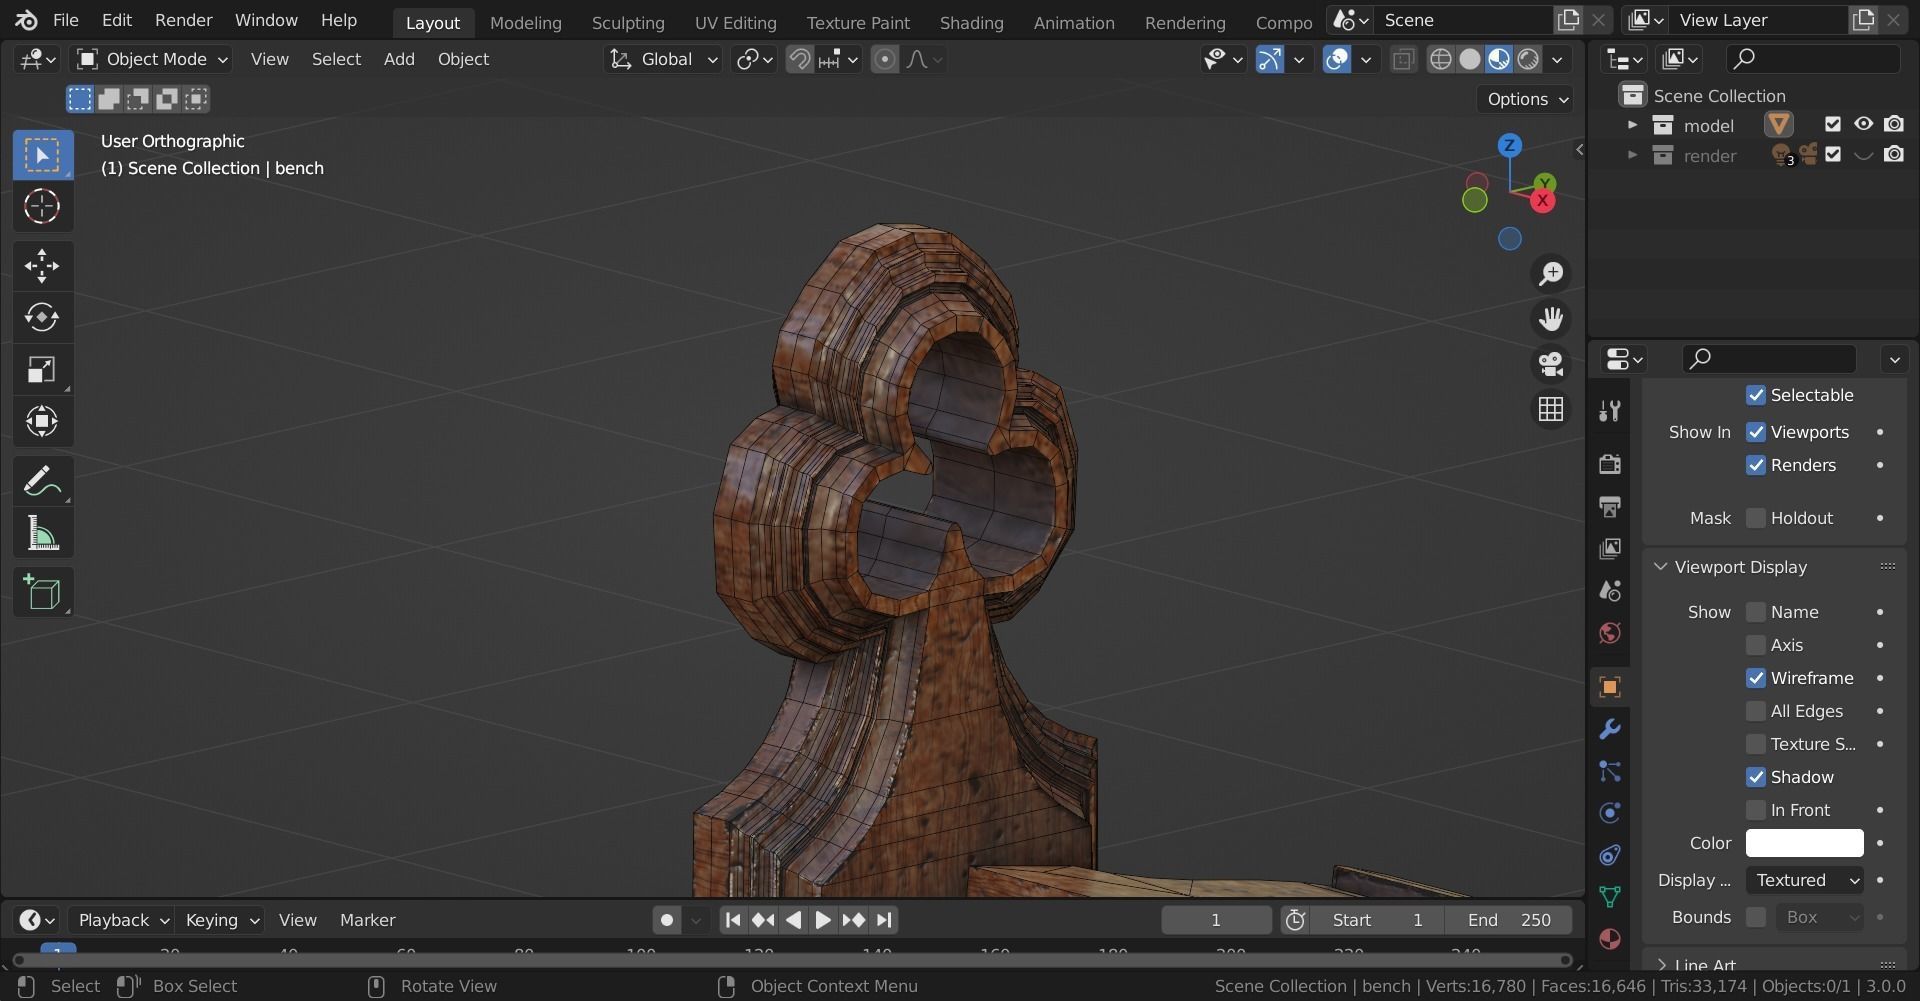This screenshot has height=1001, width=1920.
Task: Switch to wireframe viewport shading
Action: [1440, 59]
